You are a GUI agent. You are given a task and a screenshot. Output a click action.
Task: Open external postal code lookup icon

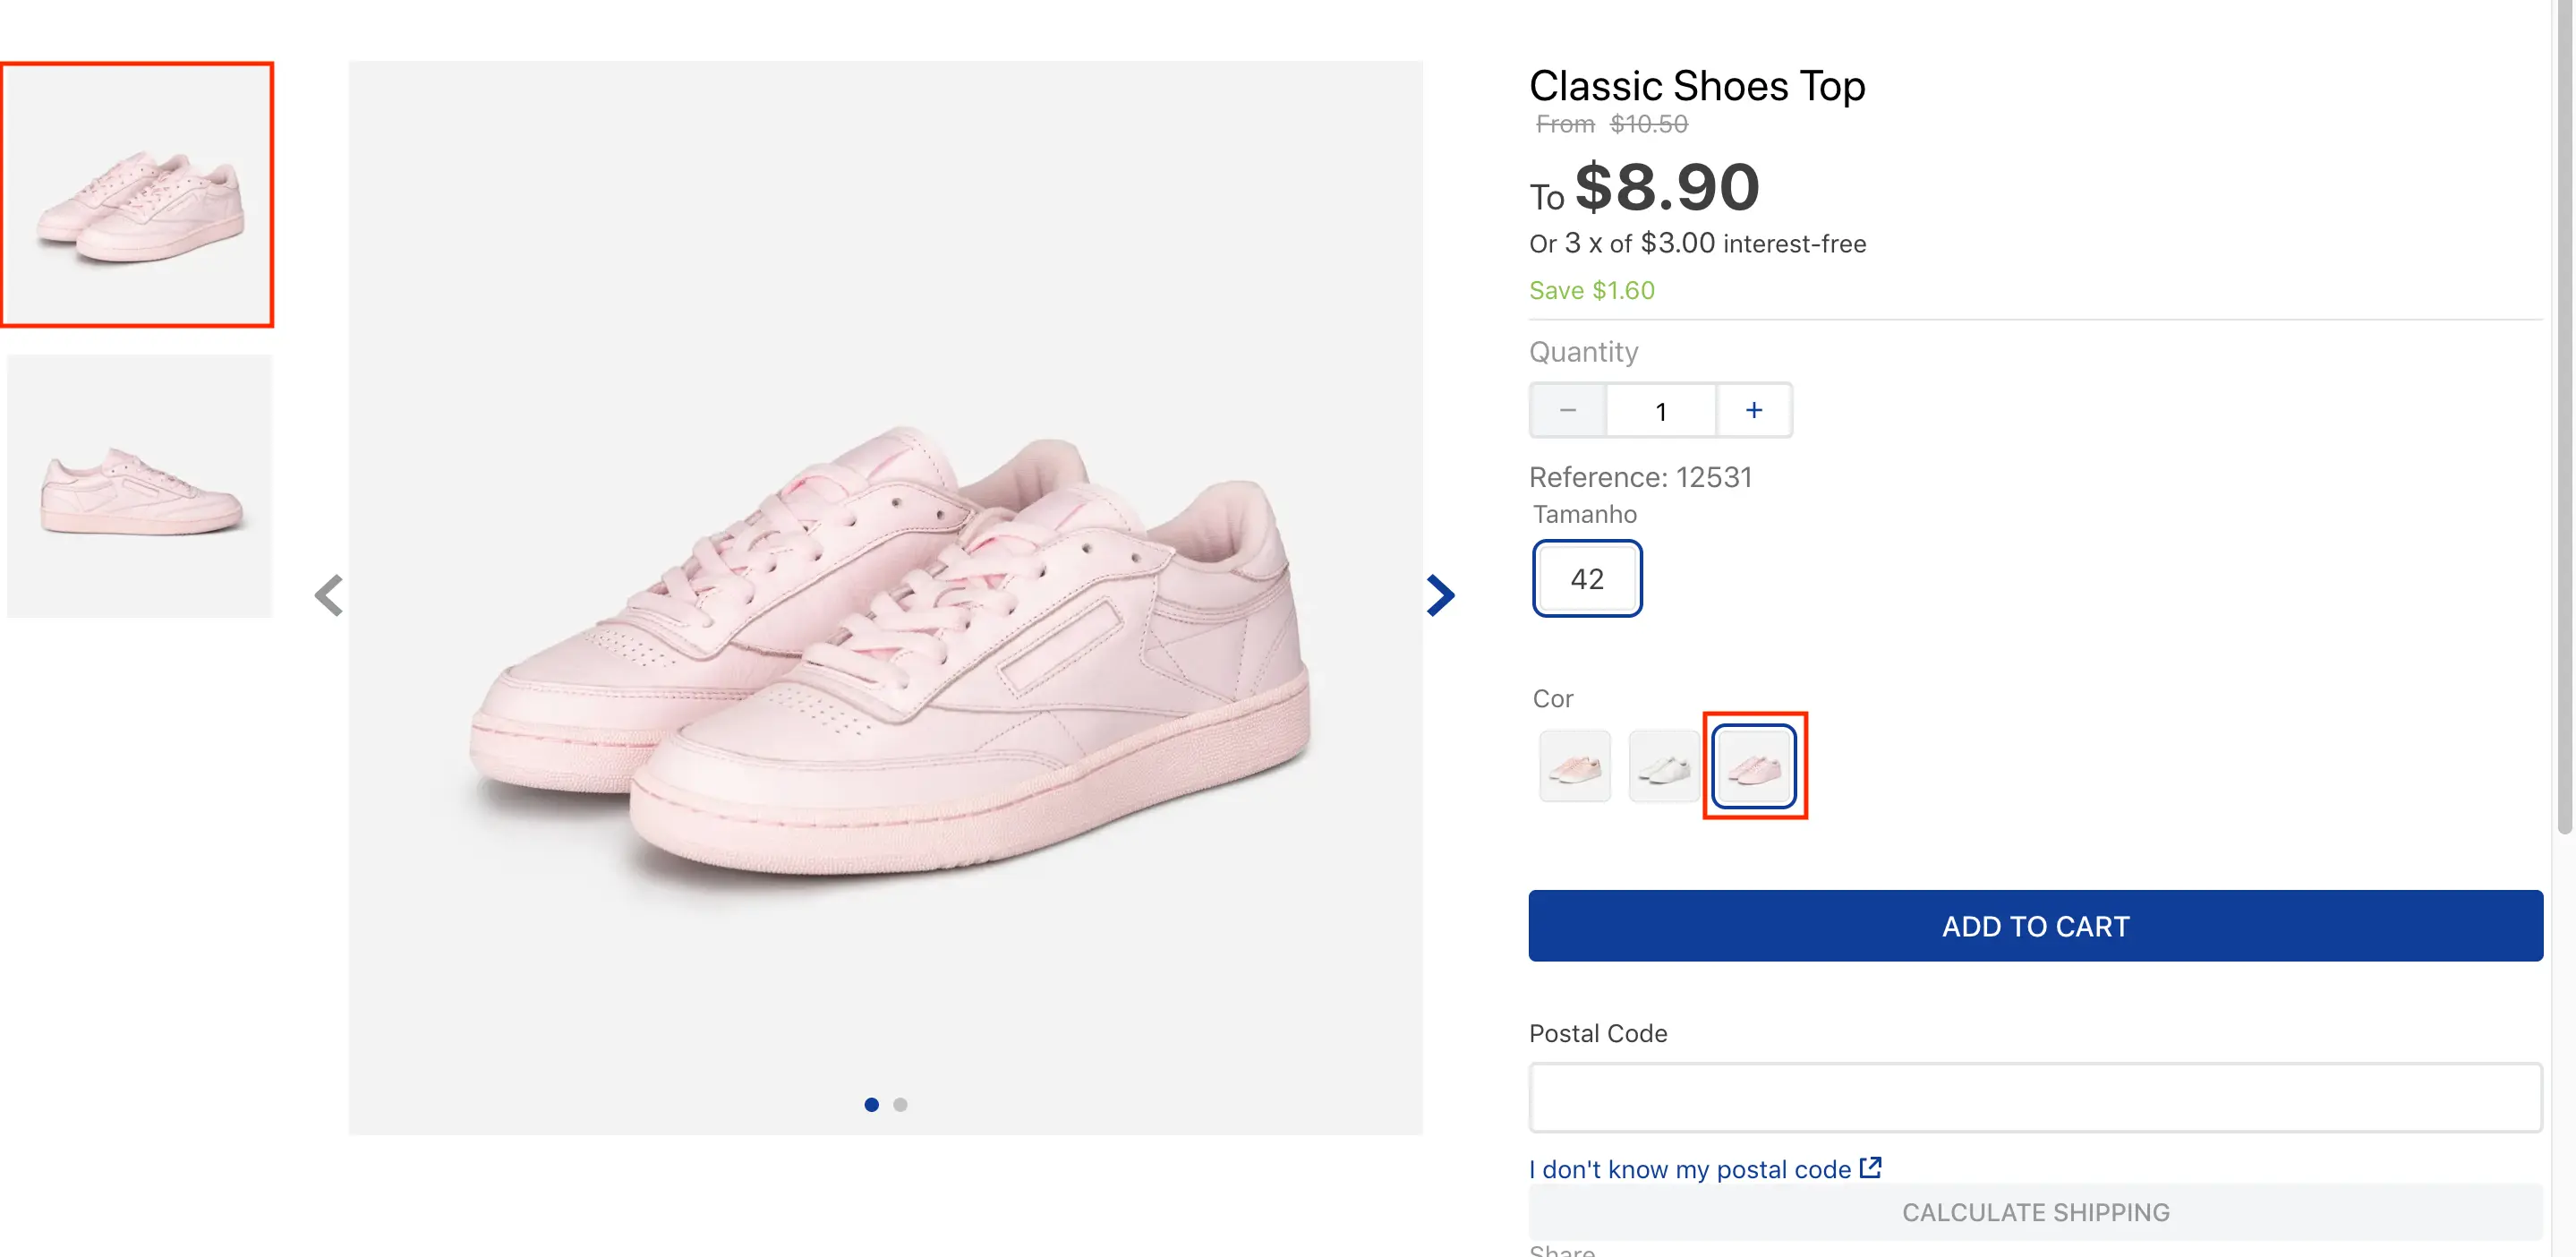click(1870, 1167)
